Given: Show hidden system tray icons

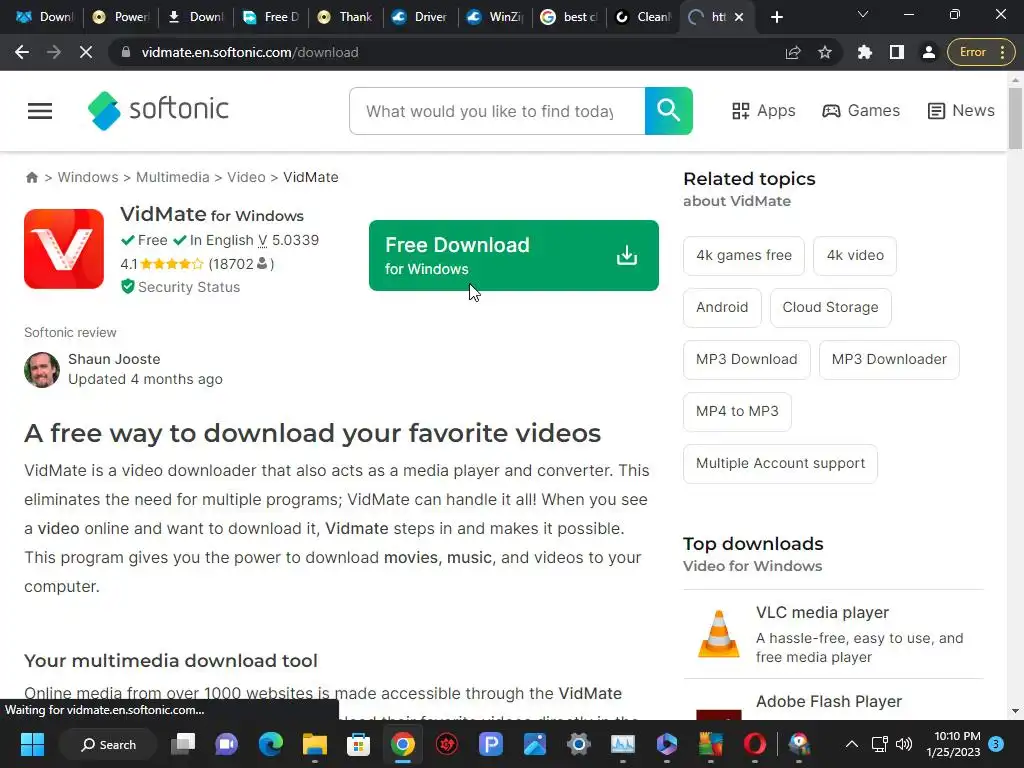Looking at the screenshot, I should coord(852,744).
